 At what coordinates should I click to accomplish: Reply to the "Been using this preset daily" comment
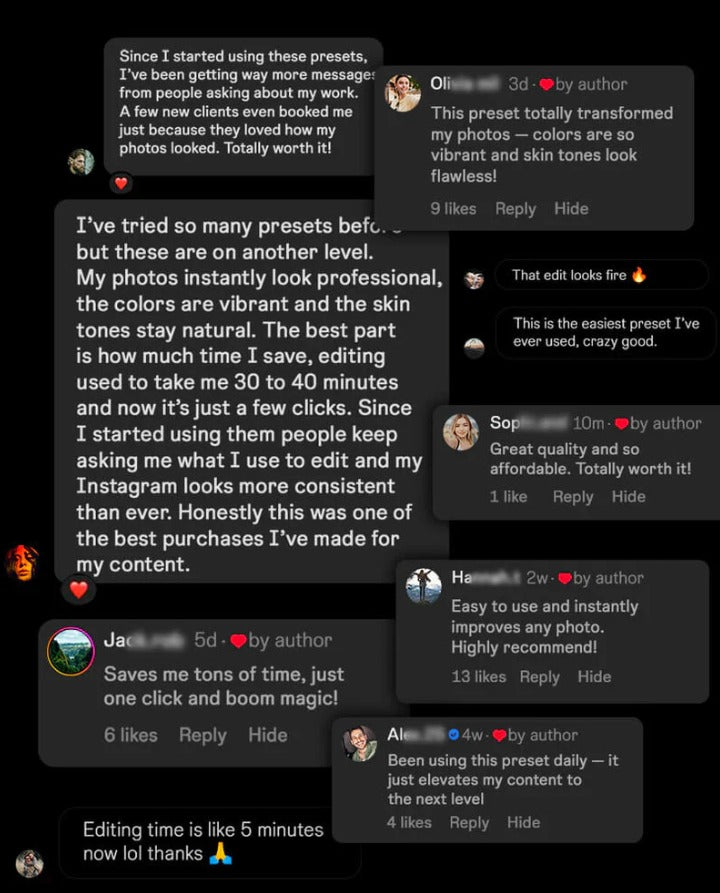tap(468, 822)
